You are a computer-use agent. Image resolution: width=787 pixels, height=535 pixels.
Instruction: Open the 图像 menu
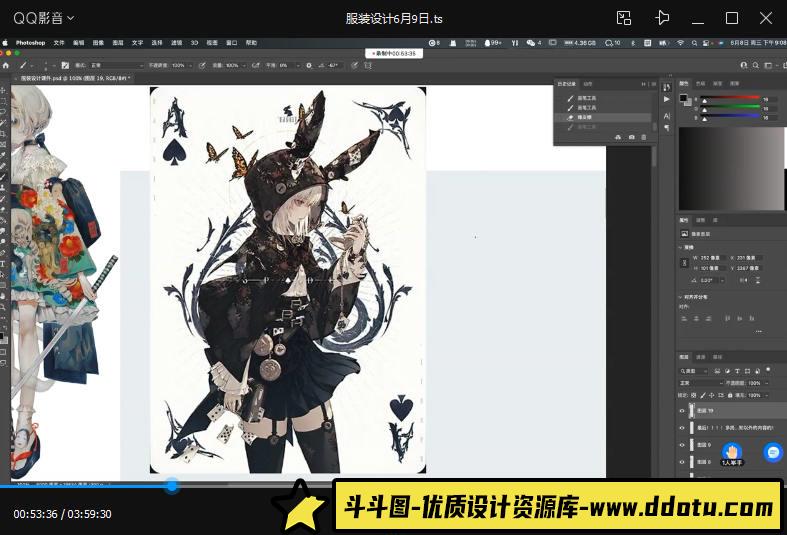tap(98, 43)
